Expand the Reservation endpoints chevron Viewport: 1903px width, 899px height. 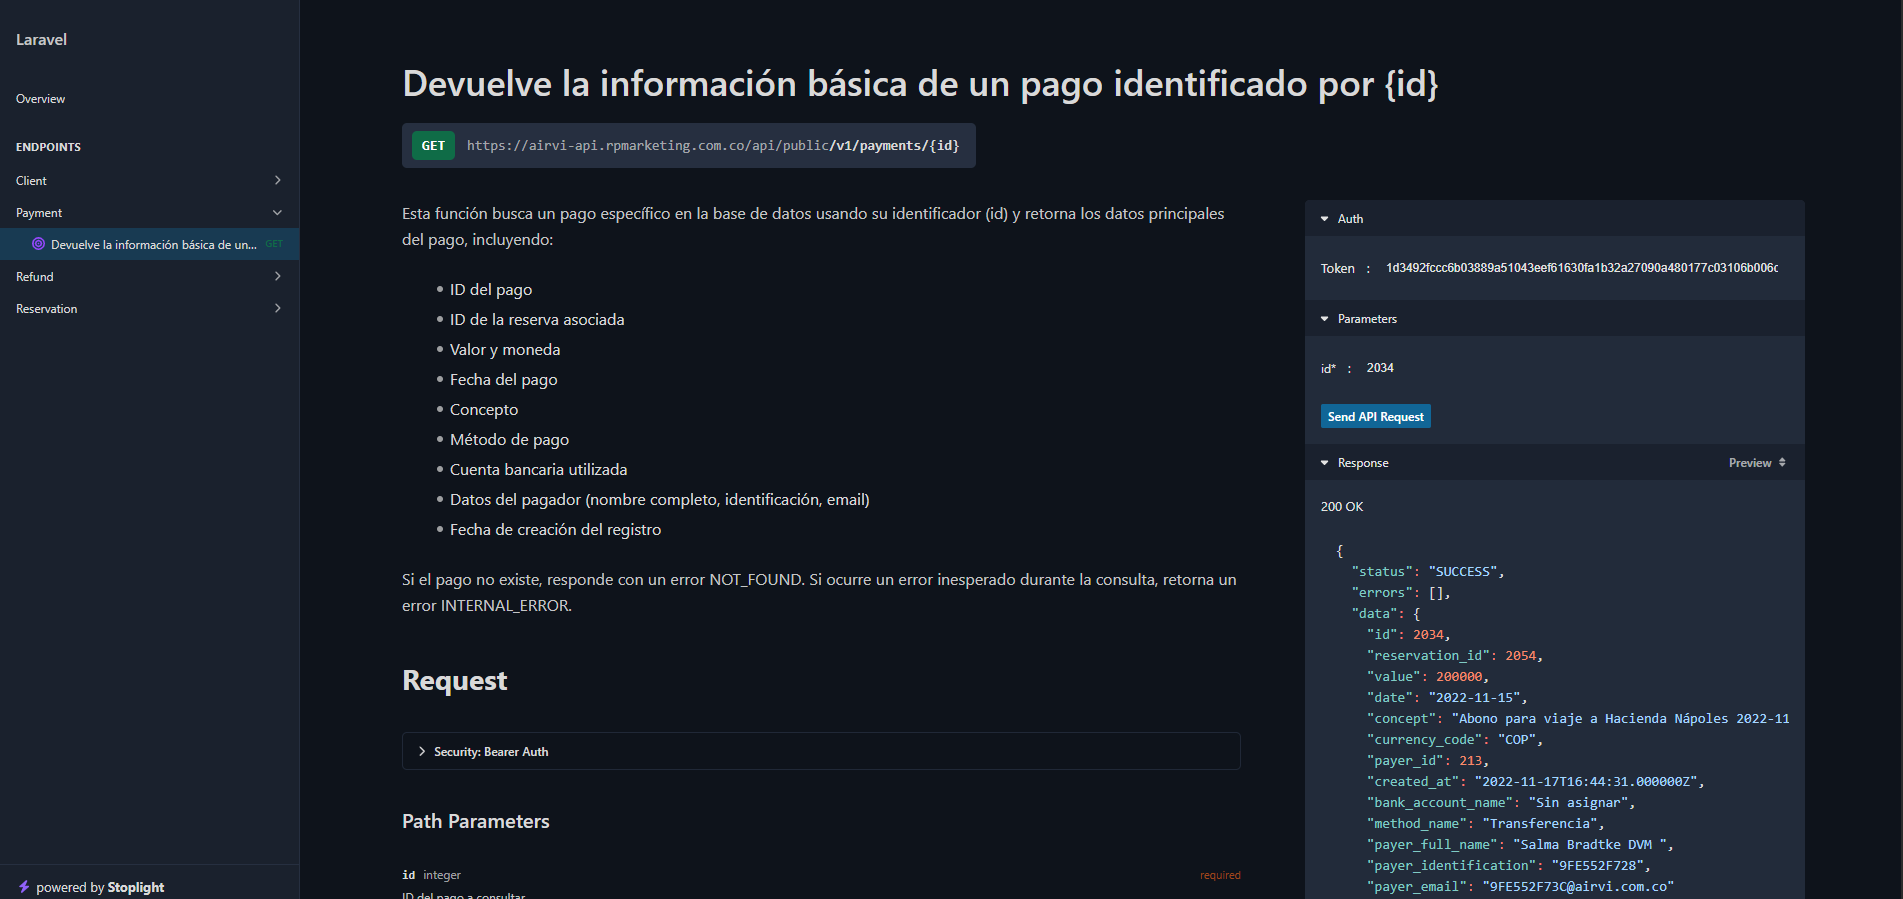(x=277, y=309)
